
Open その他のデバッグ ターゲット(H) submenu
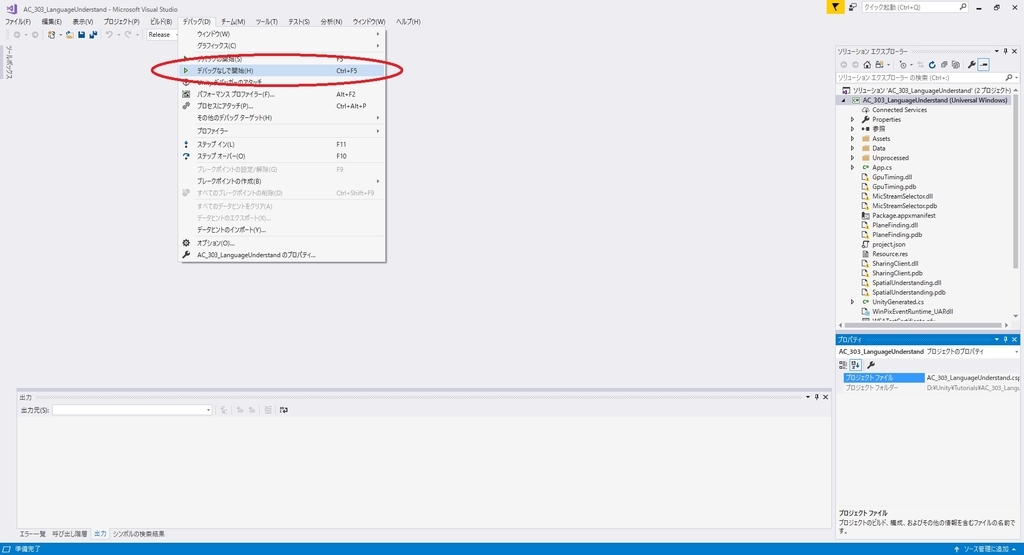pyautogui.click(x=282, y=118)
